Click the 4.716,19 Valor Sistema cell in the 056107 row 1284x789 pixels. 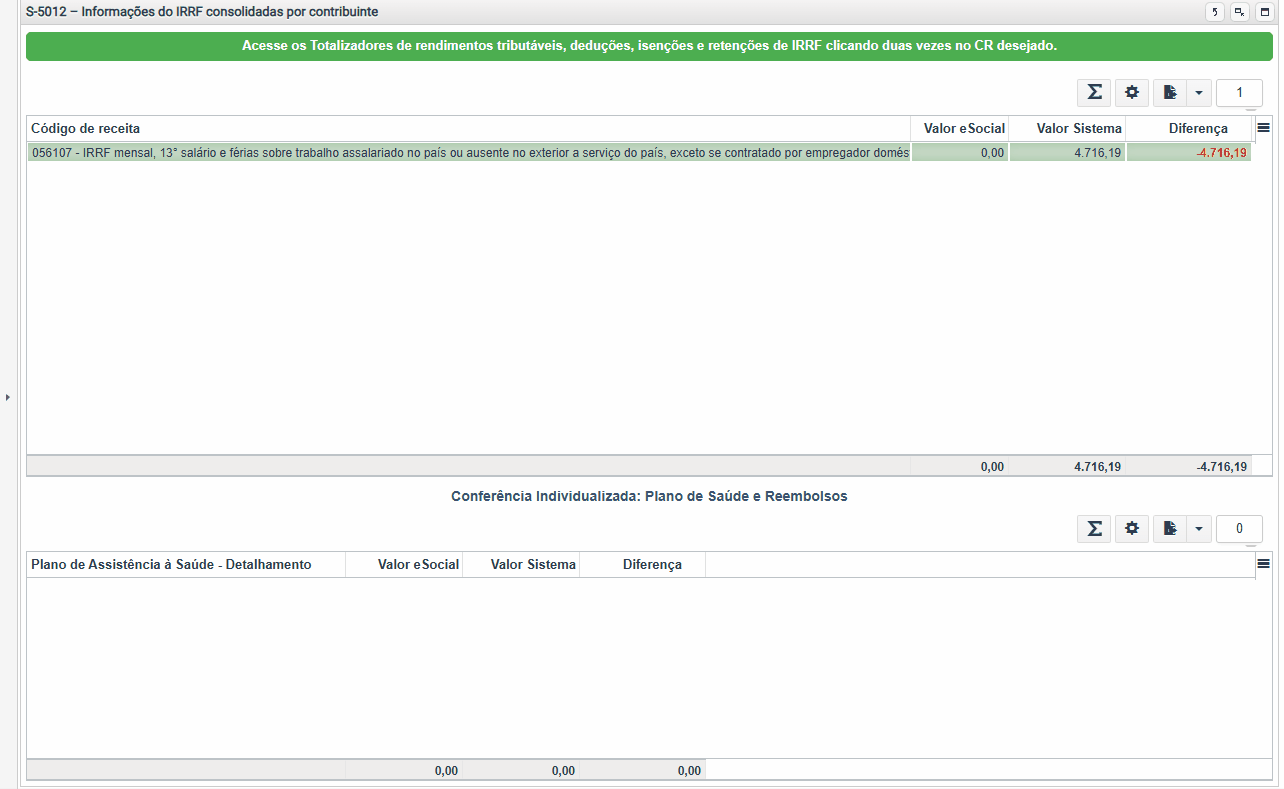(x=1067, y=153)
